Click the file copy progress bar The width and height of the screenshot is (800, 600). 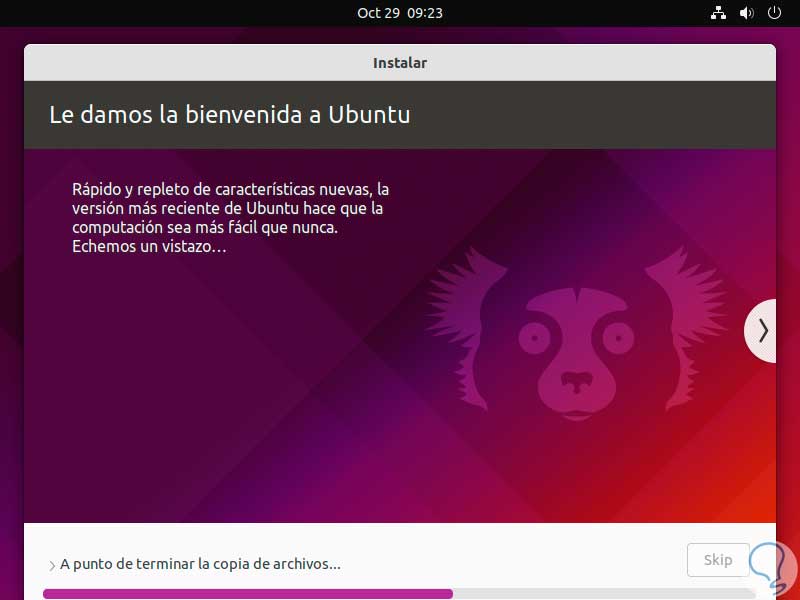398,594
